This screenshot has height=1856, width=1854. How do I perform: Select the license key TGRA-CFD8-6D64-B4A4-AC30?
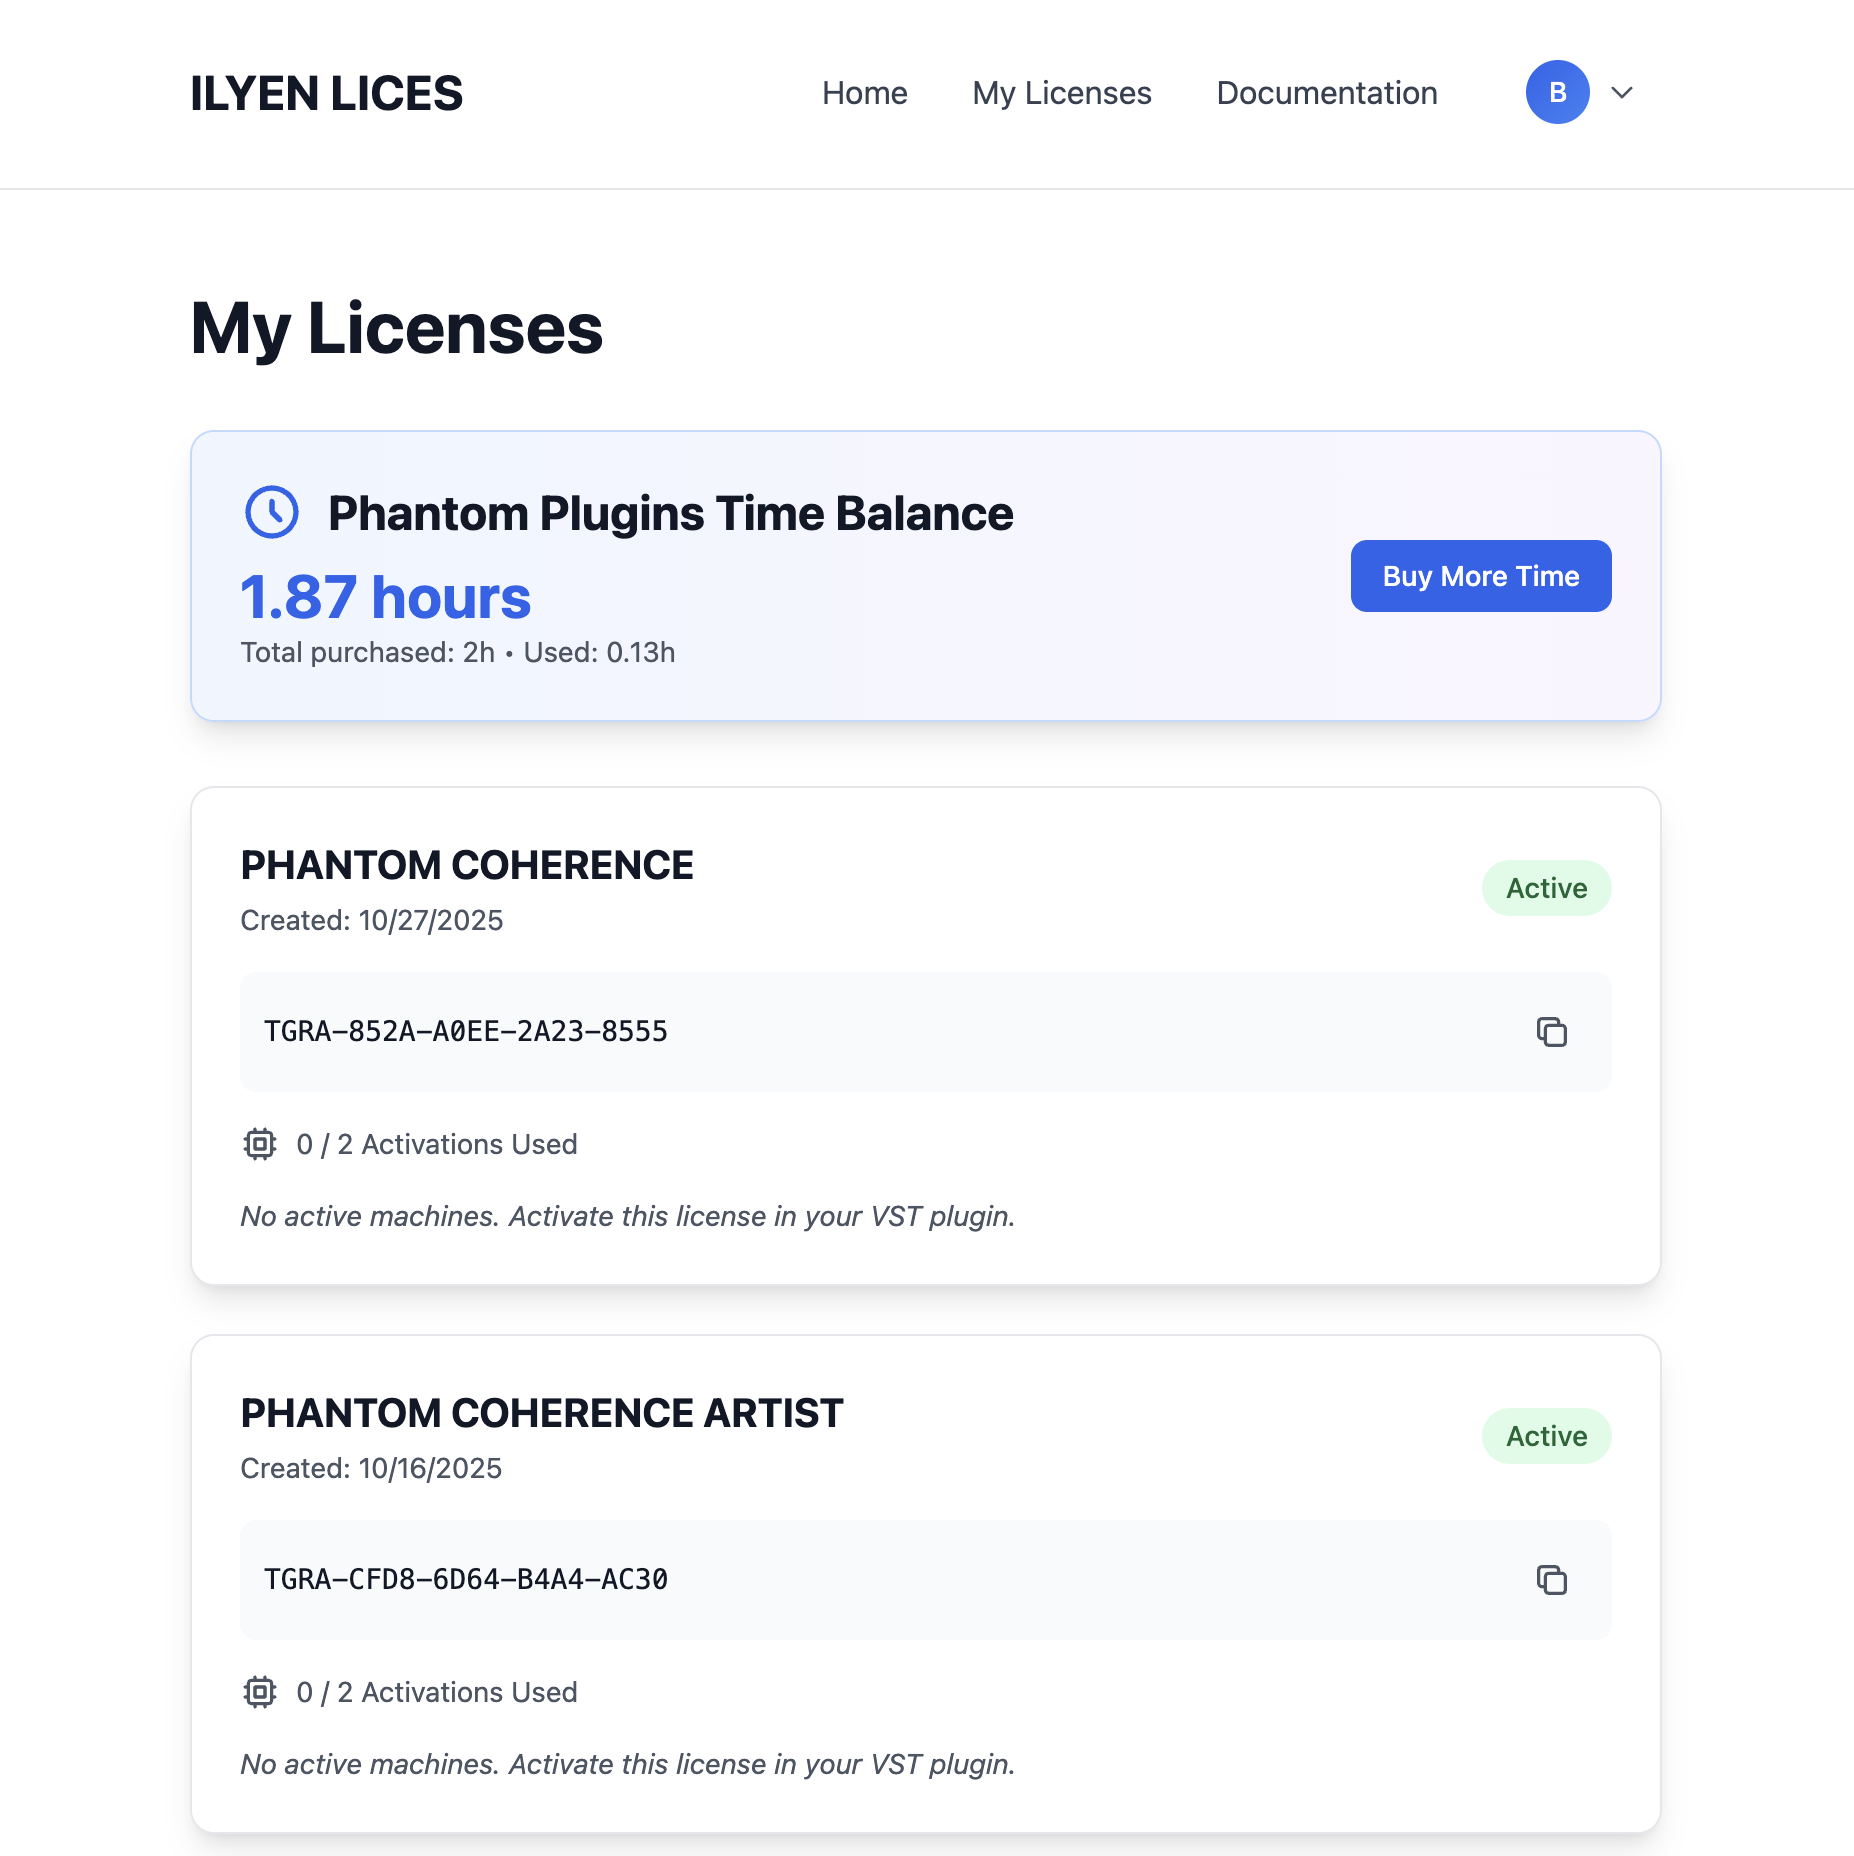click(x=465, y=1580)
